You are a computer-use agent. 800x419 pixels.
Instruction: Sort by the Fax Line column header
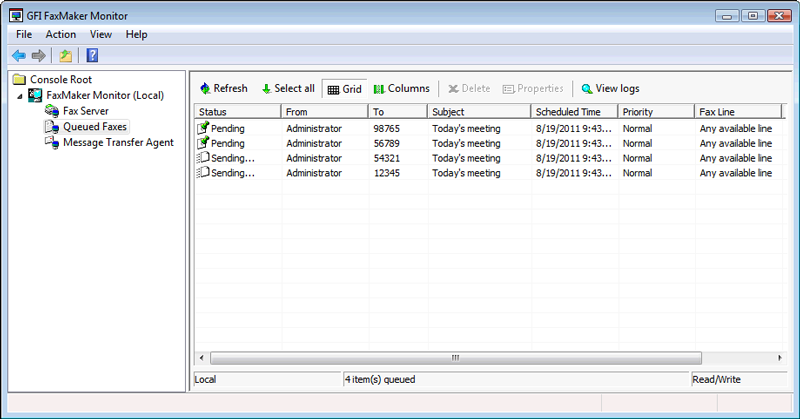(738, 111)
